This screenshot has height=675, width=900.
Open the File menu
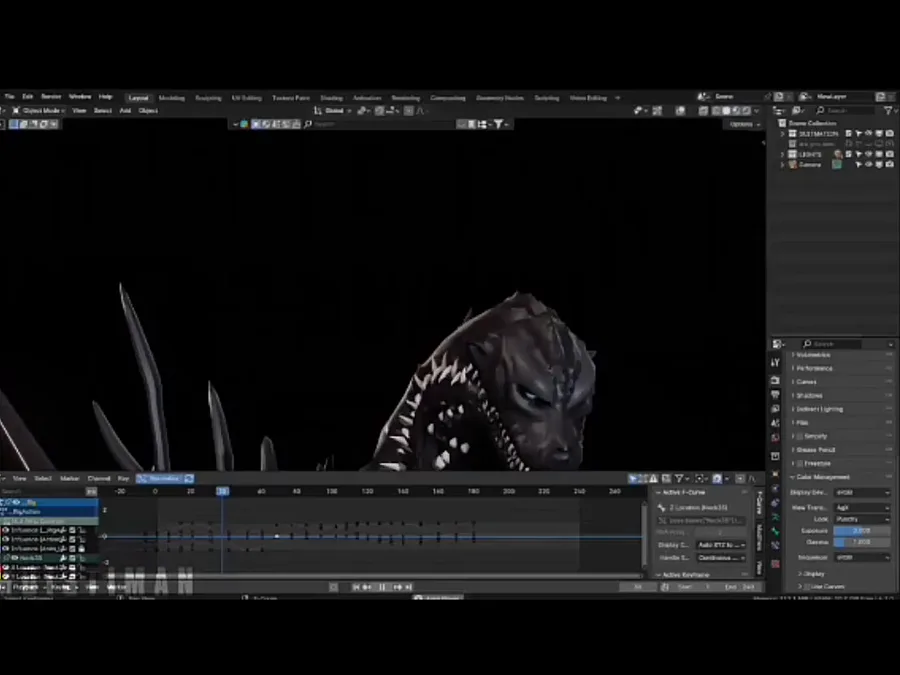point(10,96)
